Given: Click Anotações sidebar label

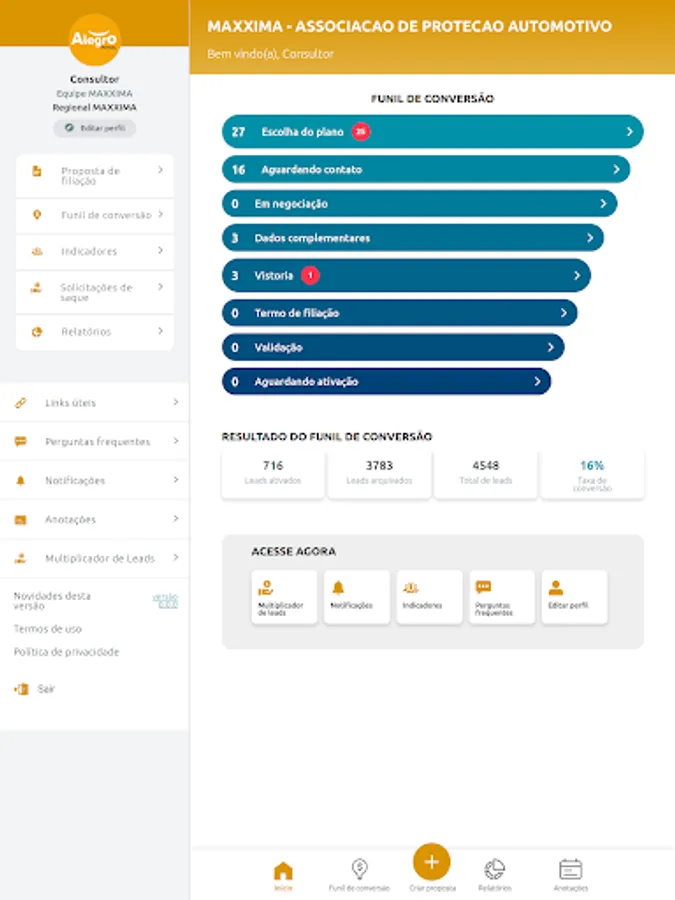Looking at the screenshot, I should click(x=71, y=519).
